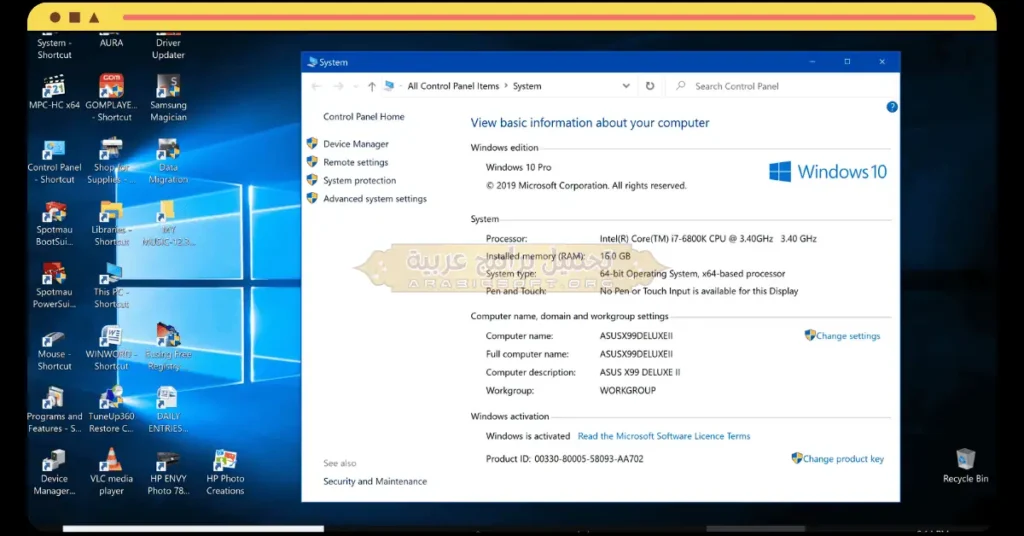Click the forward navigation arrow
Screen dimensions: 1024x536
[338, 86]
